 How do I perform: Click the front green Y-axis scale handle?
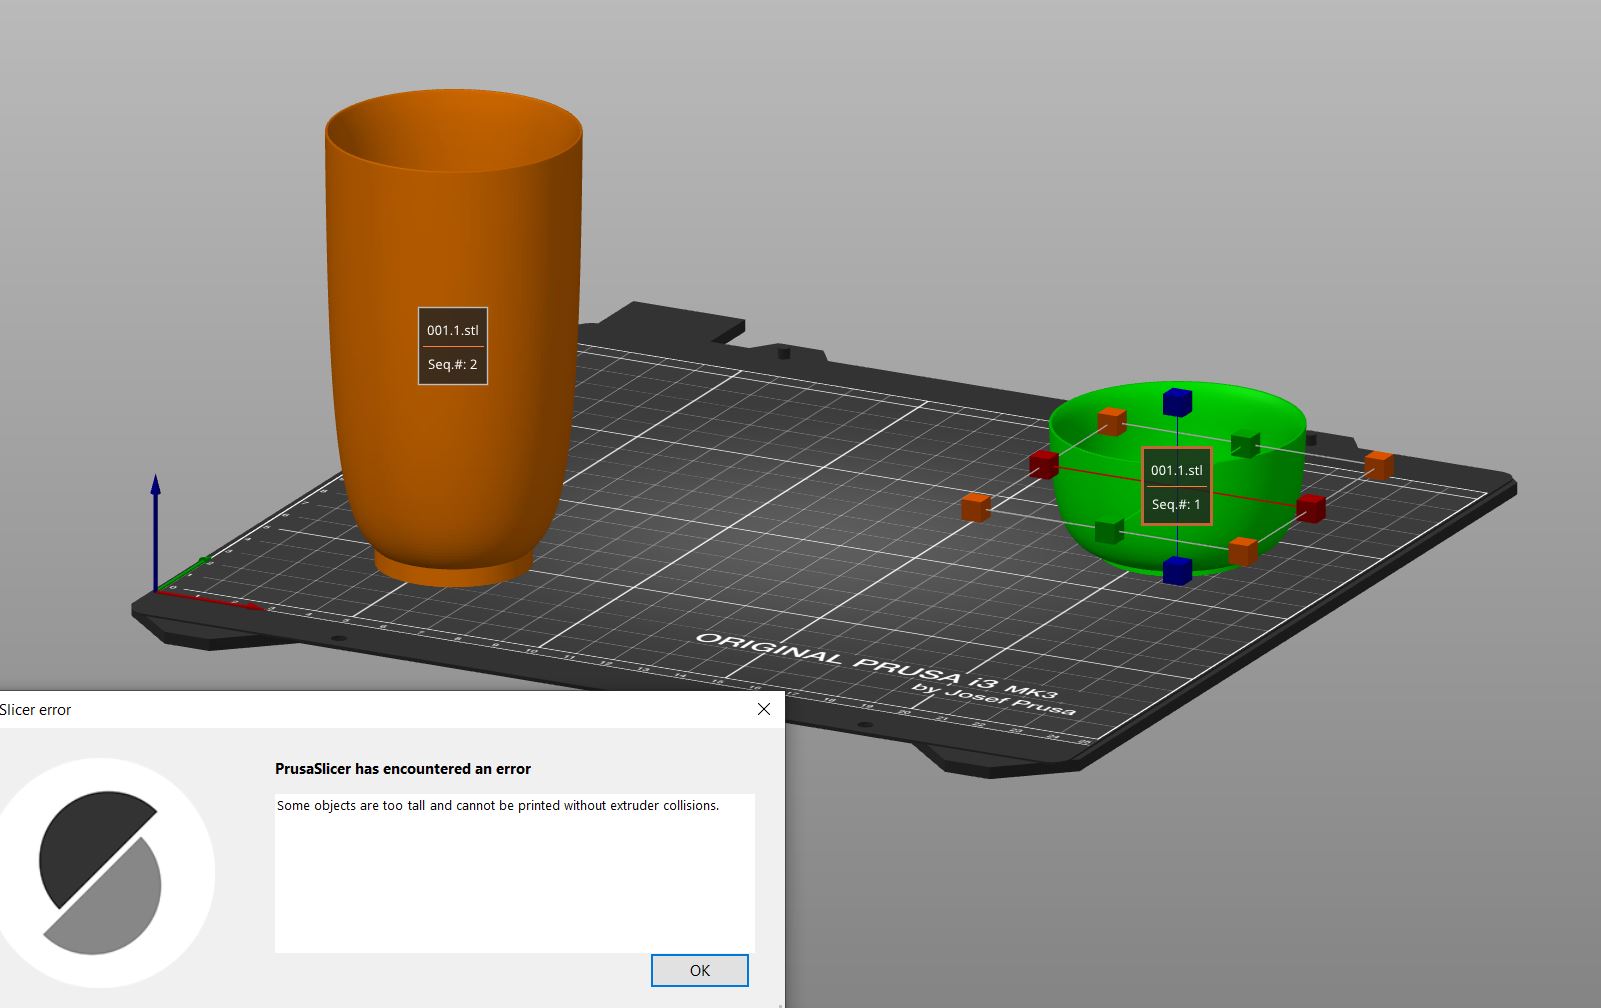pyautogui.click(x=1109, y=531)
